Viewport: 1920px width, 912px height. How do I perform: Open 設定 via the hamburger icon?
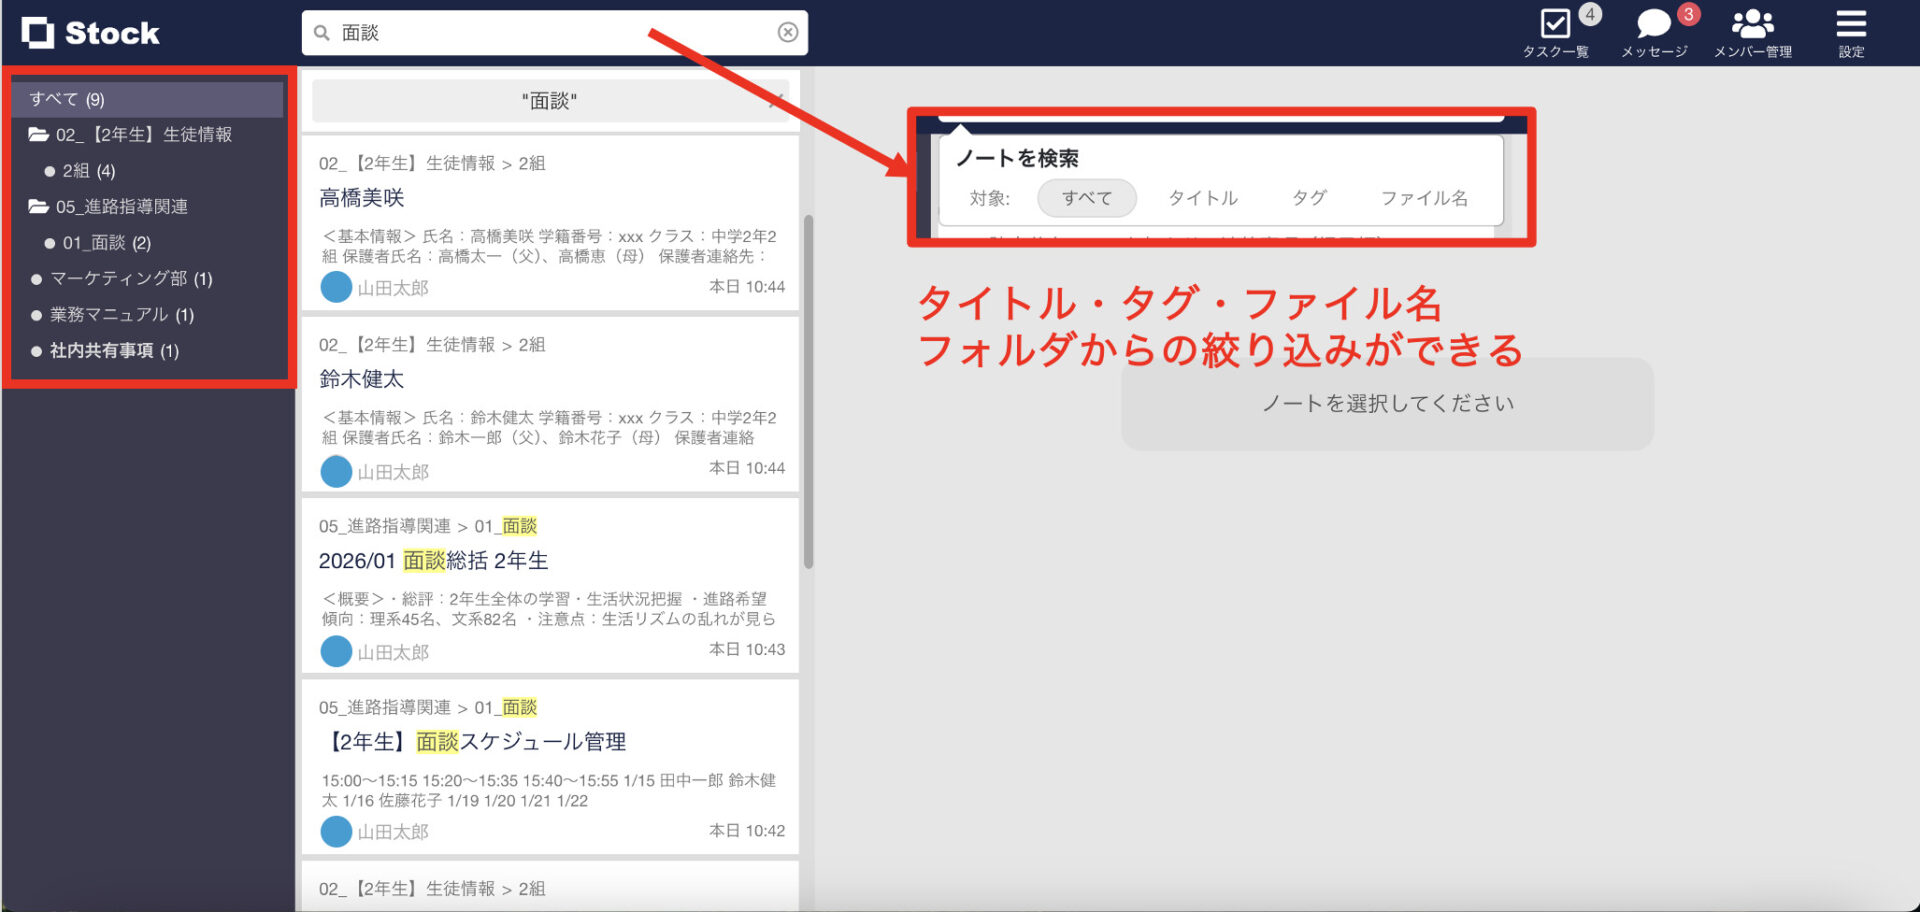pyautogui.click(x=1851, y=25)
